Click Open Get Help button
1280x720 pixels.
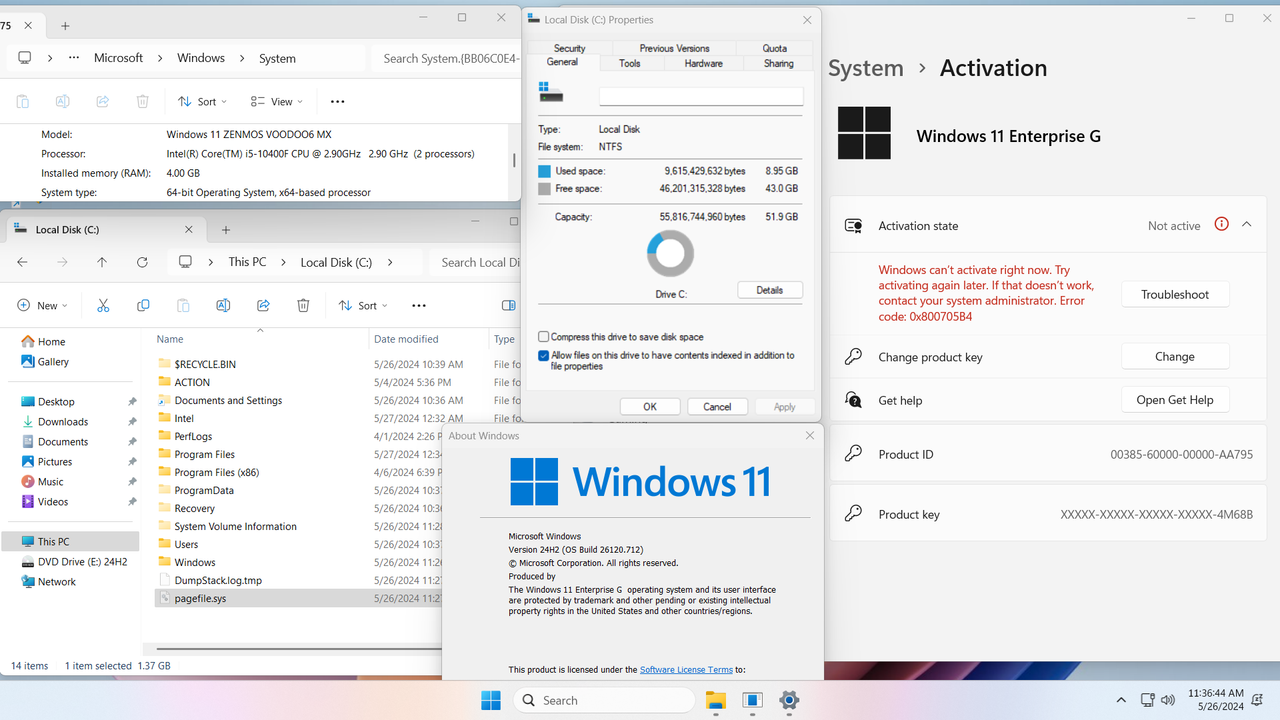[x=1175, y=400]
